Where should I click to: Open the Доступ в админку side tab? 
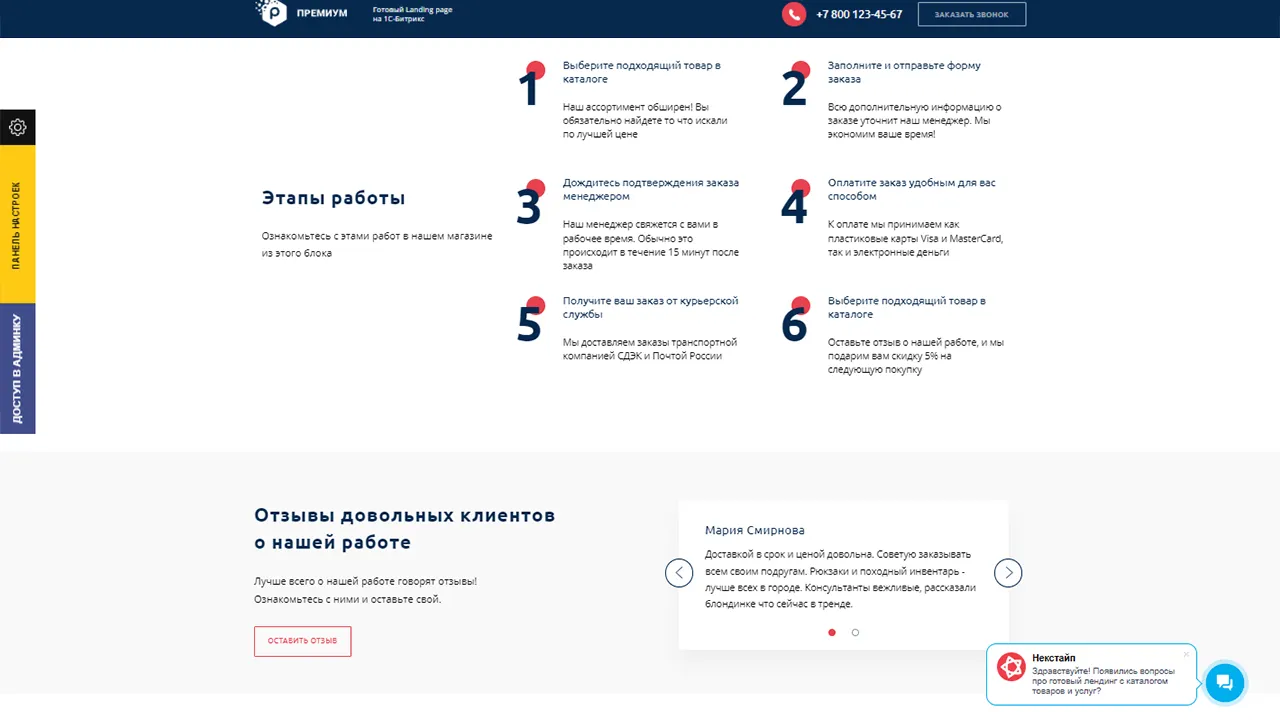(17, 369)
